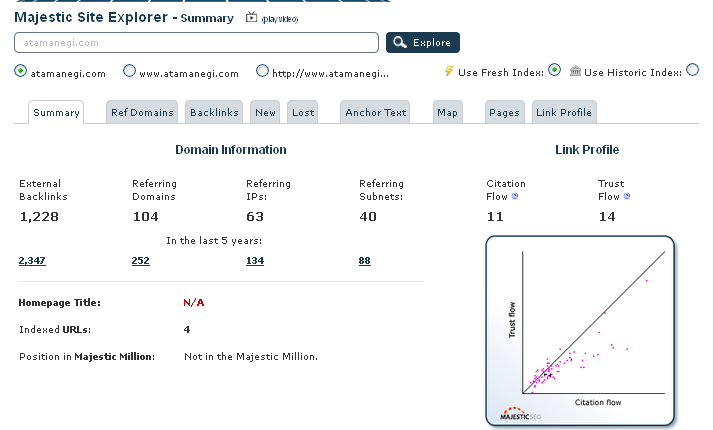Open the Anchor Text tab
This screenshot has height=430, width=714.
pos(375,112)
